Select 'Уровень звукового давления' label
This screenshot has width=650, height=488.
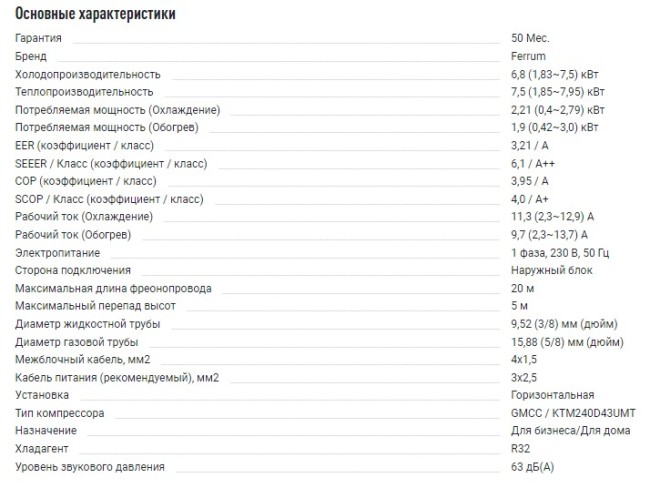coord(90,467)
